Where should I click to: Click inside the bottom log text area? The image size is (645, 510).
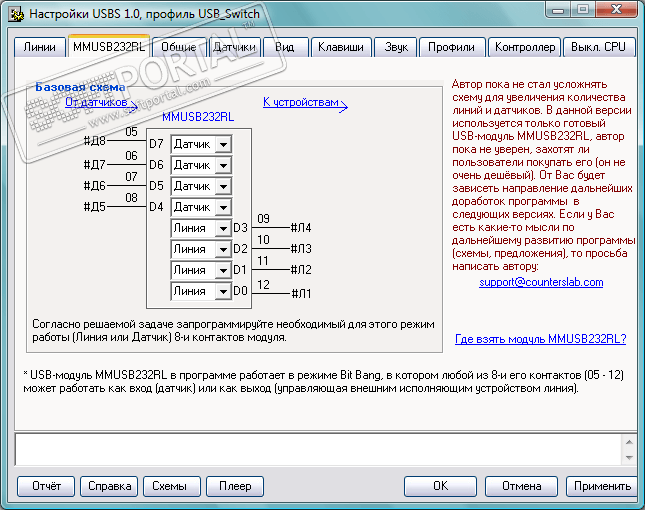[319, 450]
